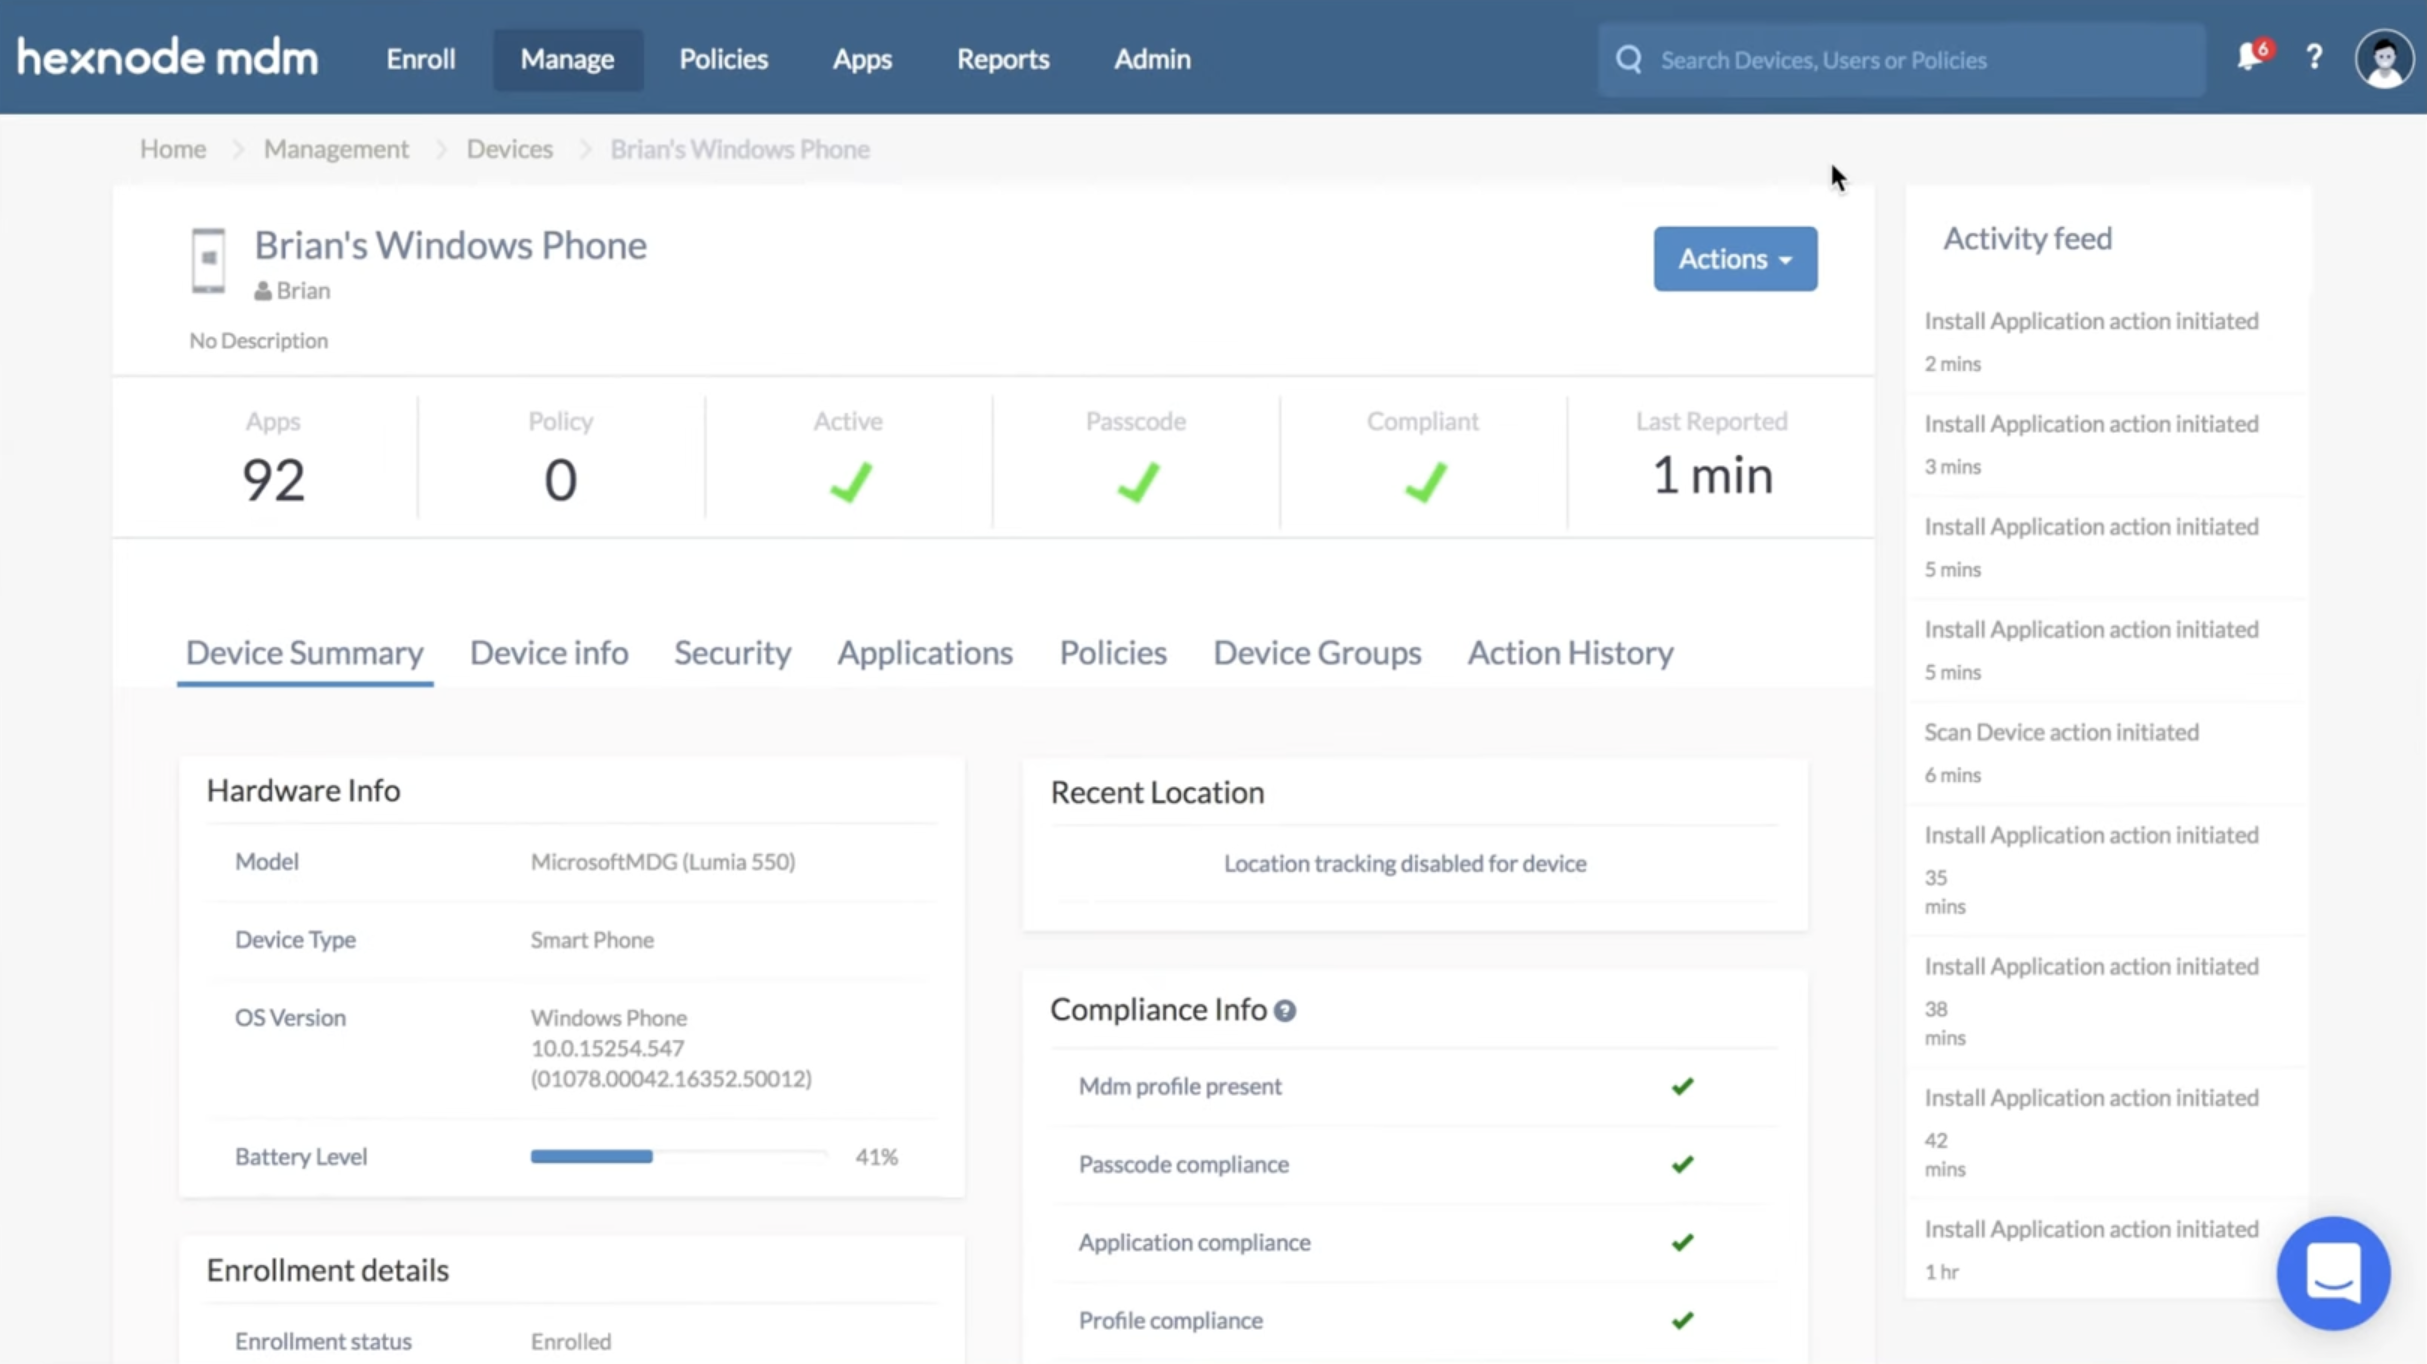Select the Action History tab
Screen dimensions: 2427x1364
pyautogui.click(x=1570, y=652)
